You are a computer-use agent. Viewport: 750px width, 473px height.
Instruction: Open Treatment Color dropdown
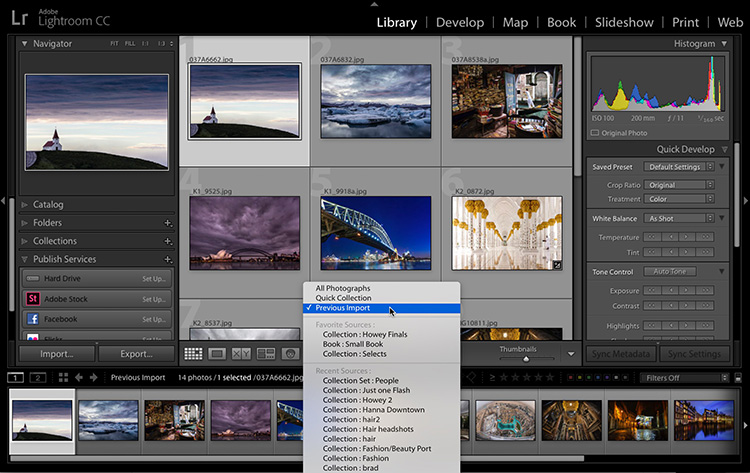click(679, 198)
